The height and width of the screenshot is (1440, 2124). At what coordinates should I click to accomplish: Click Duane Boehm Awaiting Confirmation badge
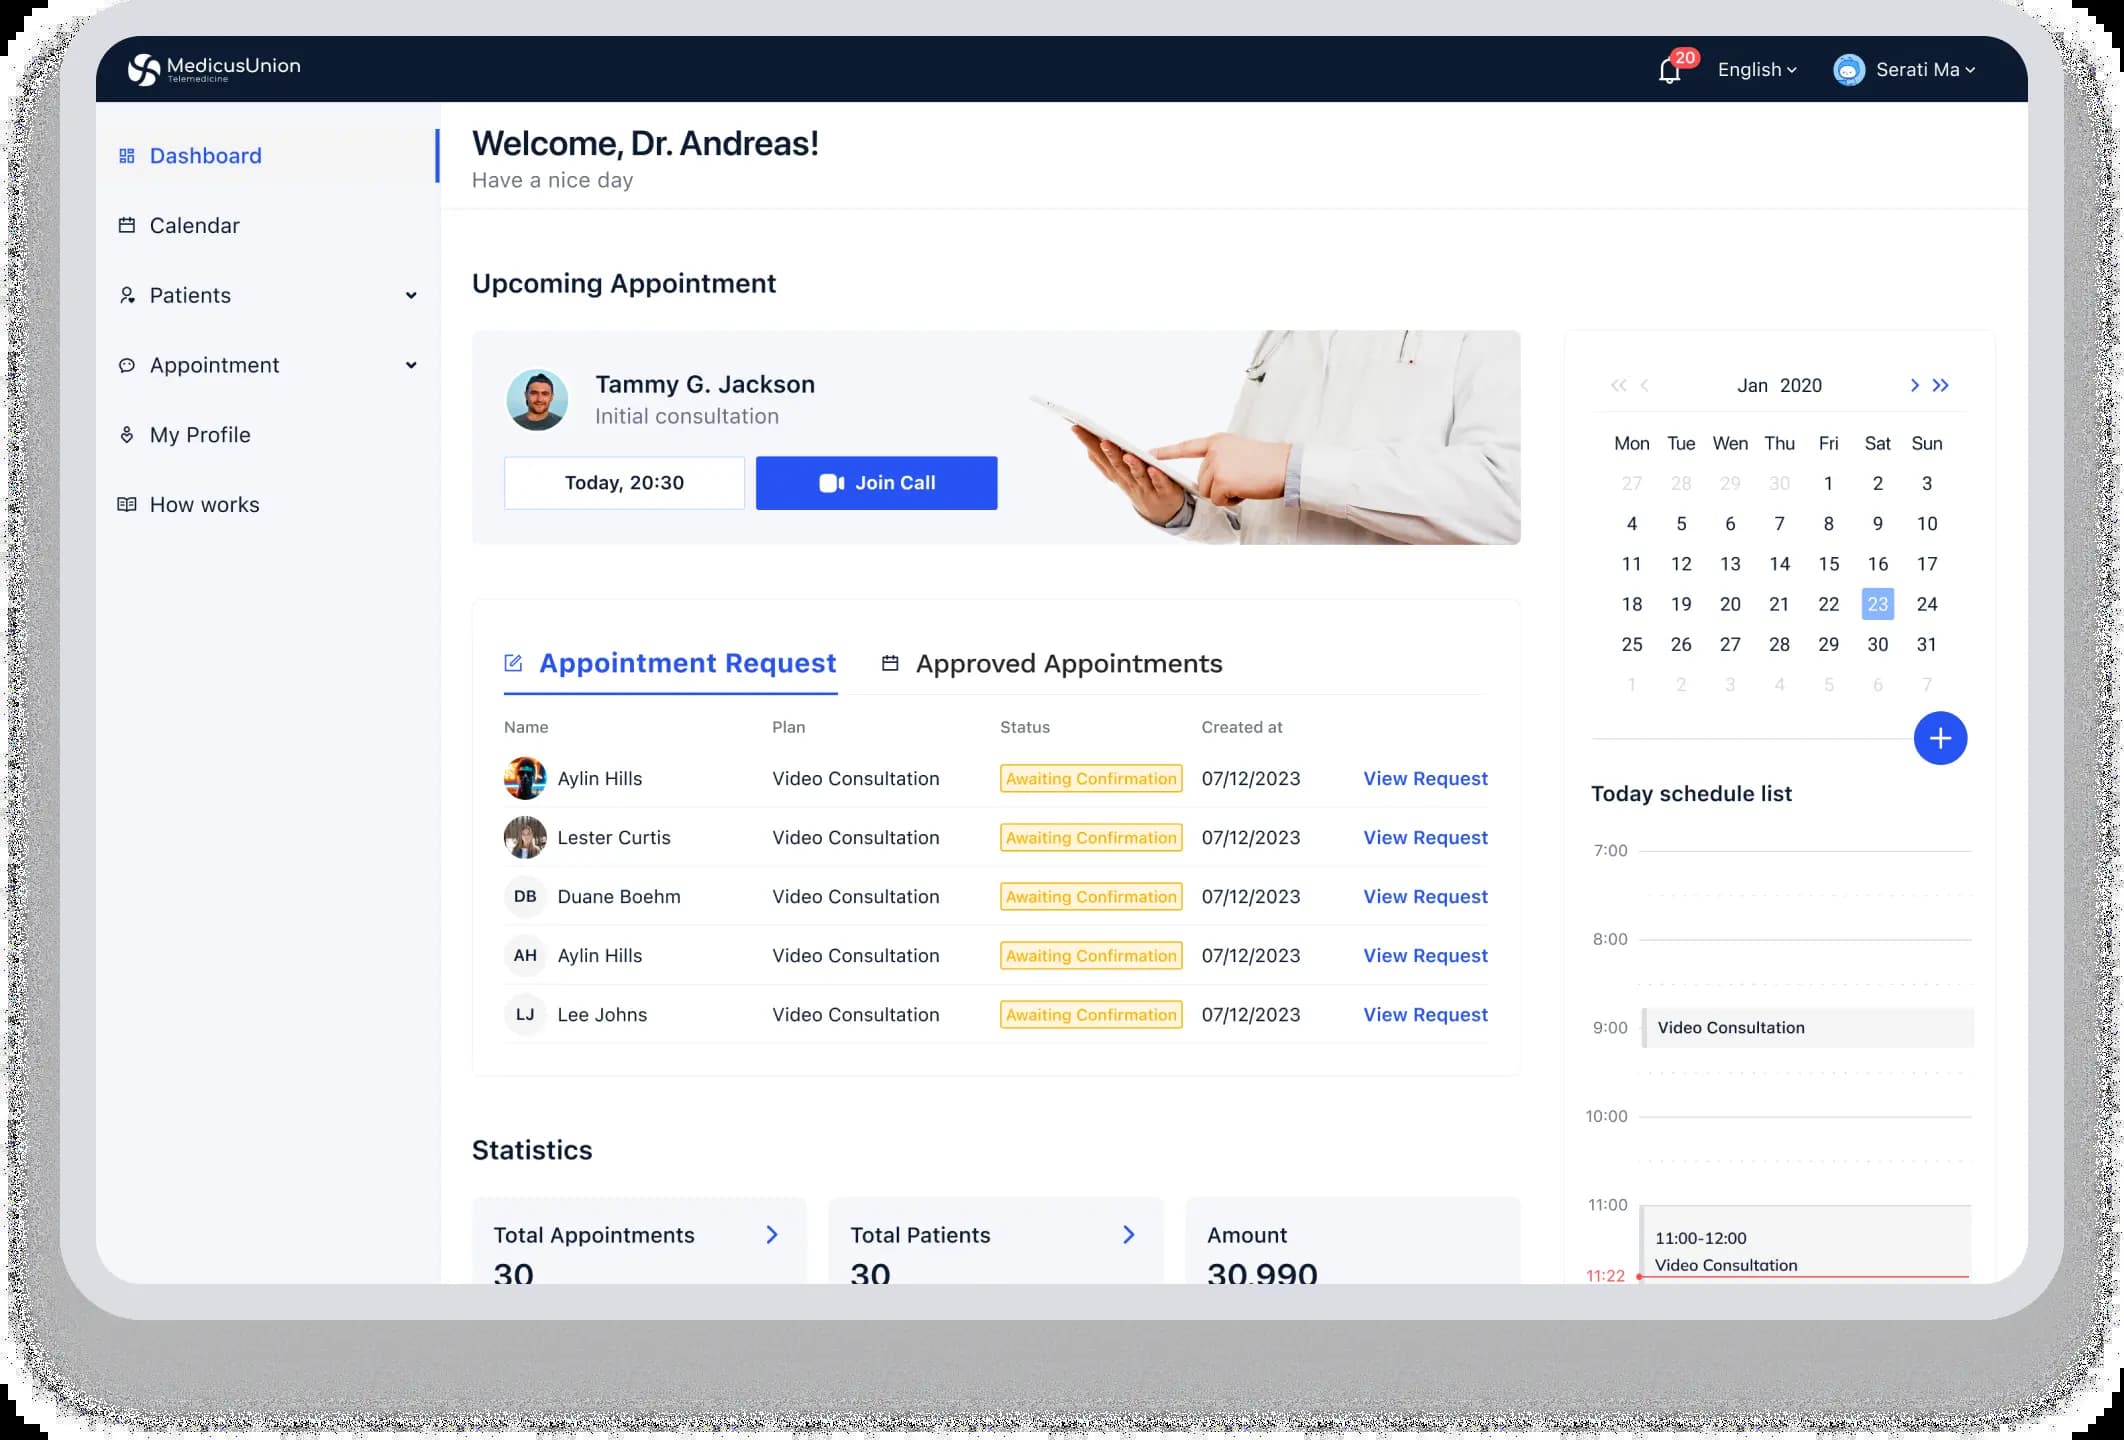1091,897
